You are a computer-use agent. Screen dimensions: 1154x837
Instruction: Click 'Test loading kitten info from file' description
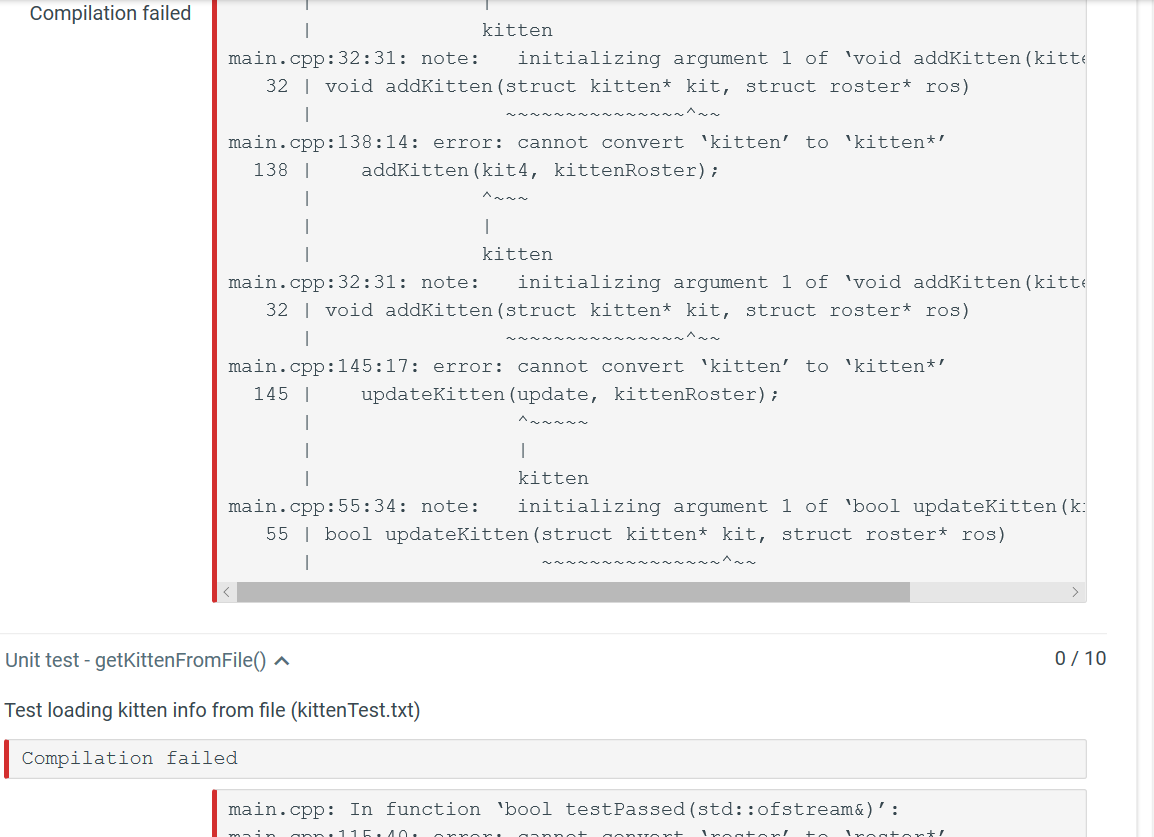[212, 710]
